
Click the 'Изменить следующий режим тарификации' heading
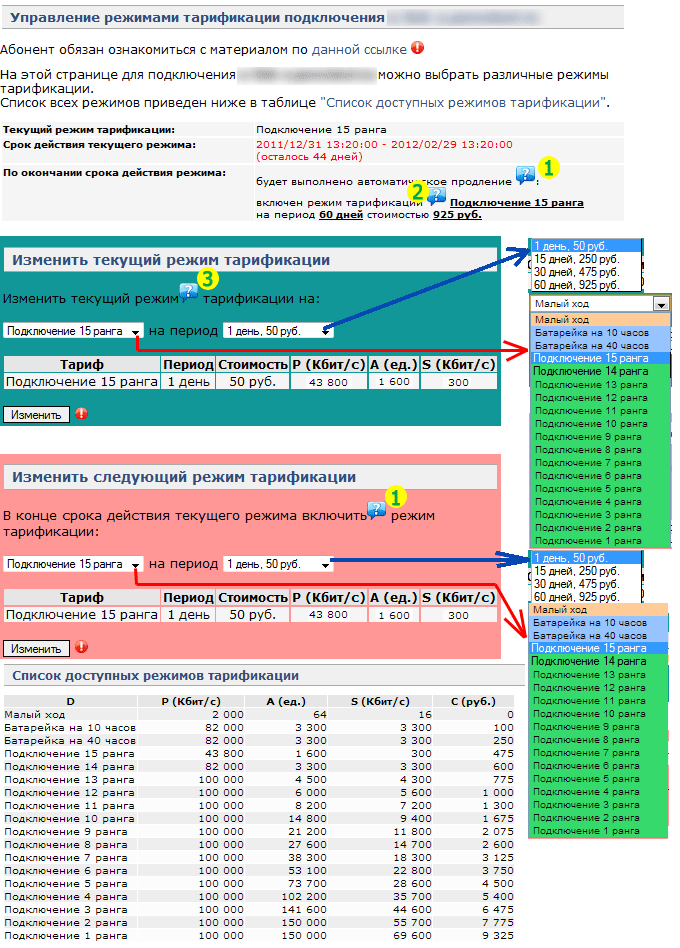(x=184, y=477)
